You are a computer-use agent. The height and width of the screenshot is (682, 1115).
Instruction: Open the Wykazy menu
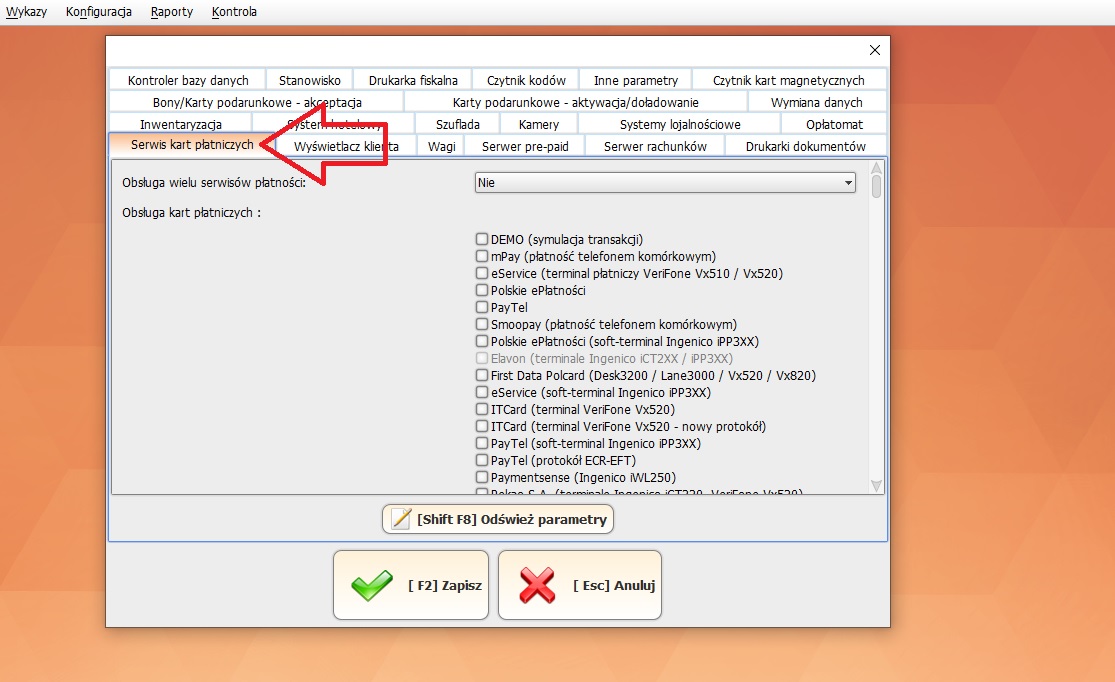(26, 11)
